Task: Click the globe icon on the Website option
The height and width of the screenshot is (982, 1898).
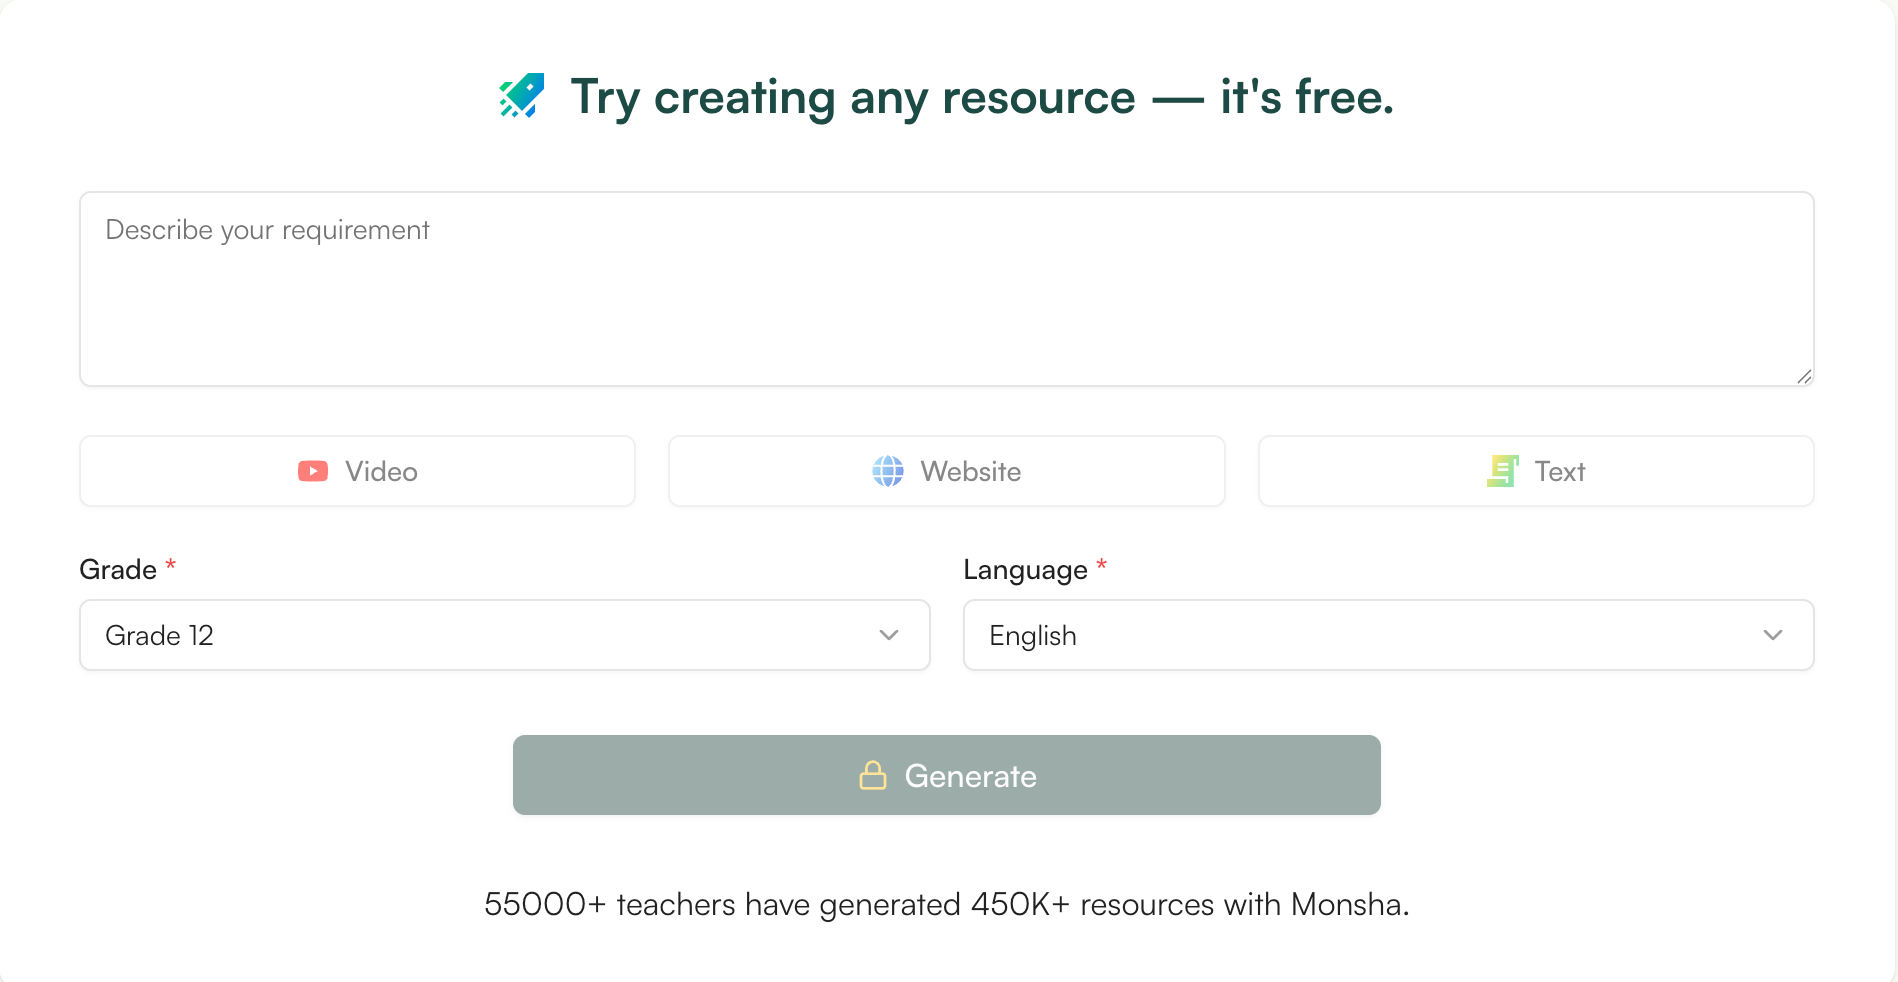Action: [889, 471]
